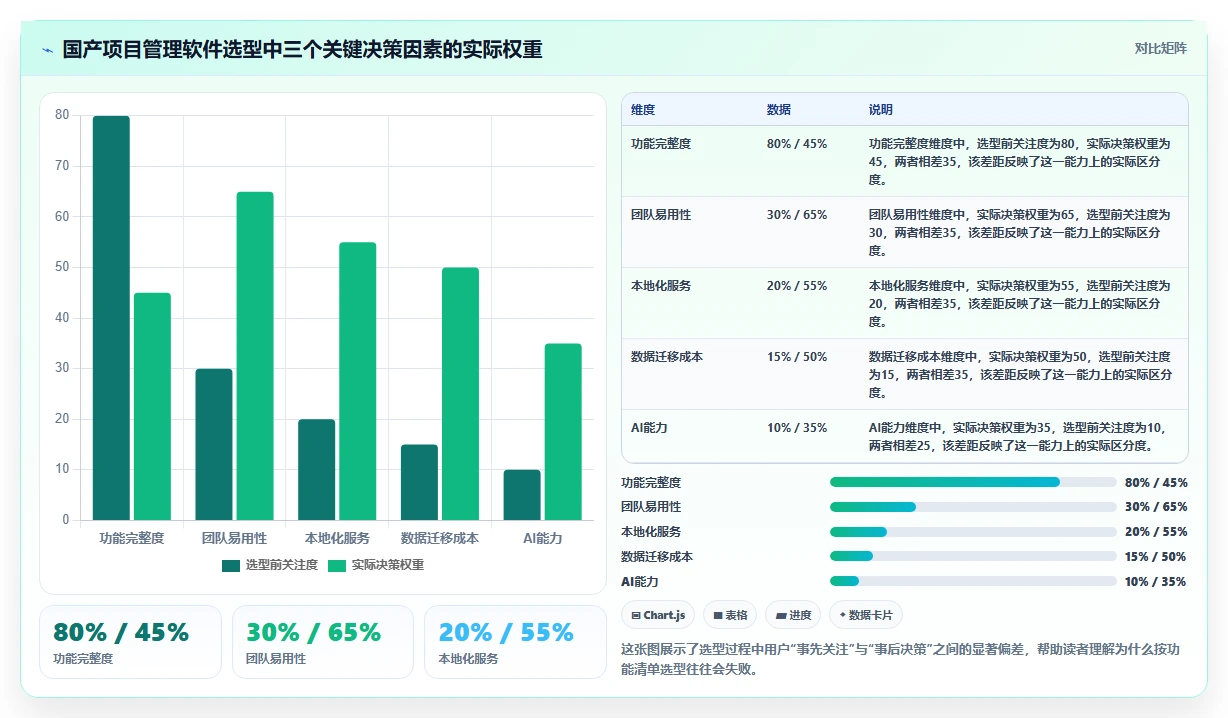This screenshot has width=1228, height=718.
Task: Click the 功能完整度 x-axis label
Action: click(132, 538)
